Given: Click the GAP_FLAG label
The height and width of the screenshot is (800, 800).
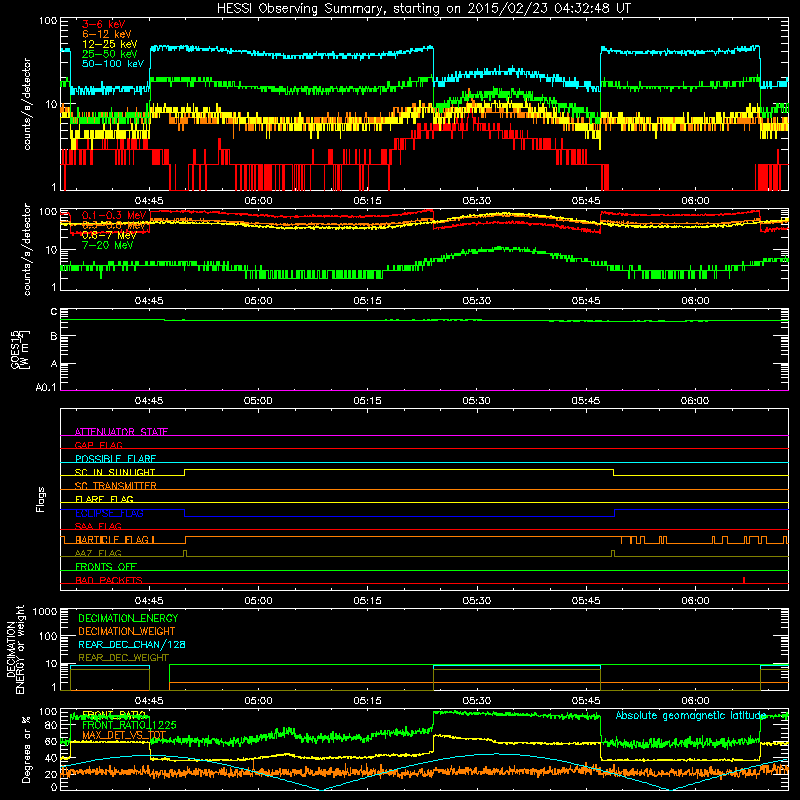Looking at the screenshot, I should click(98, 445).
